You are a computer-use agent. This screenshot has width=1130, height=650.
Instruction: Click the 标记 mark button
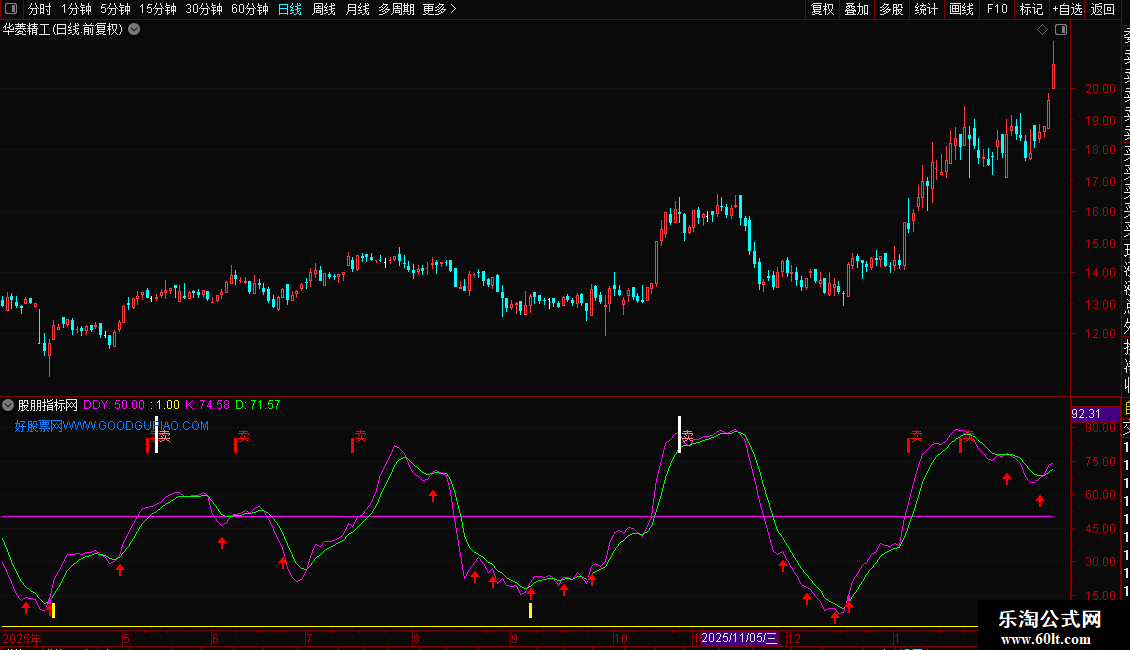1031,9
